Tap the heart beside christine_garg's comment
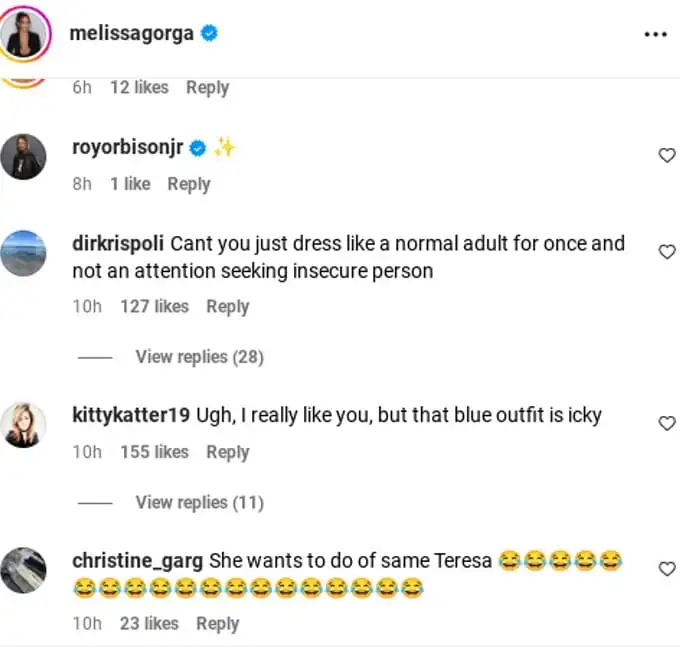The height and width of the screenshot is (650, 680). 667,568
